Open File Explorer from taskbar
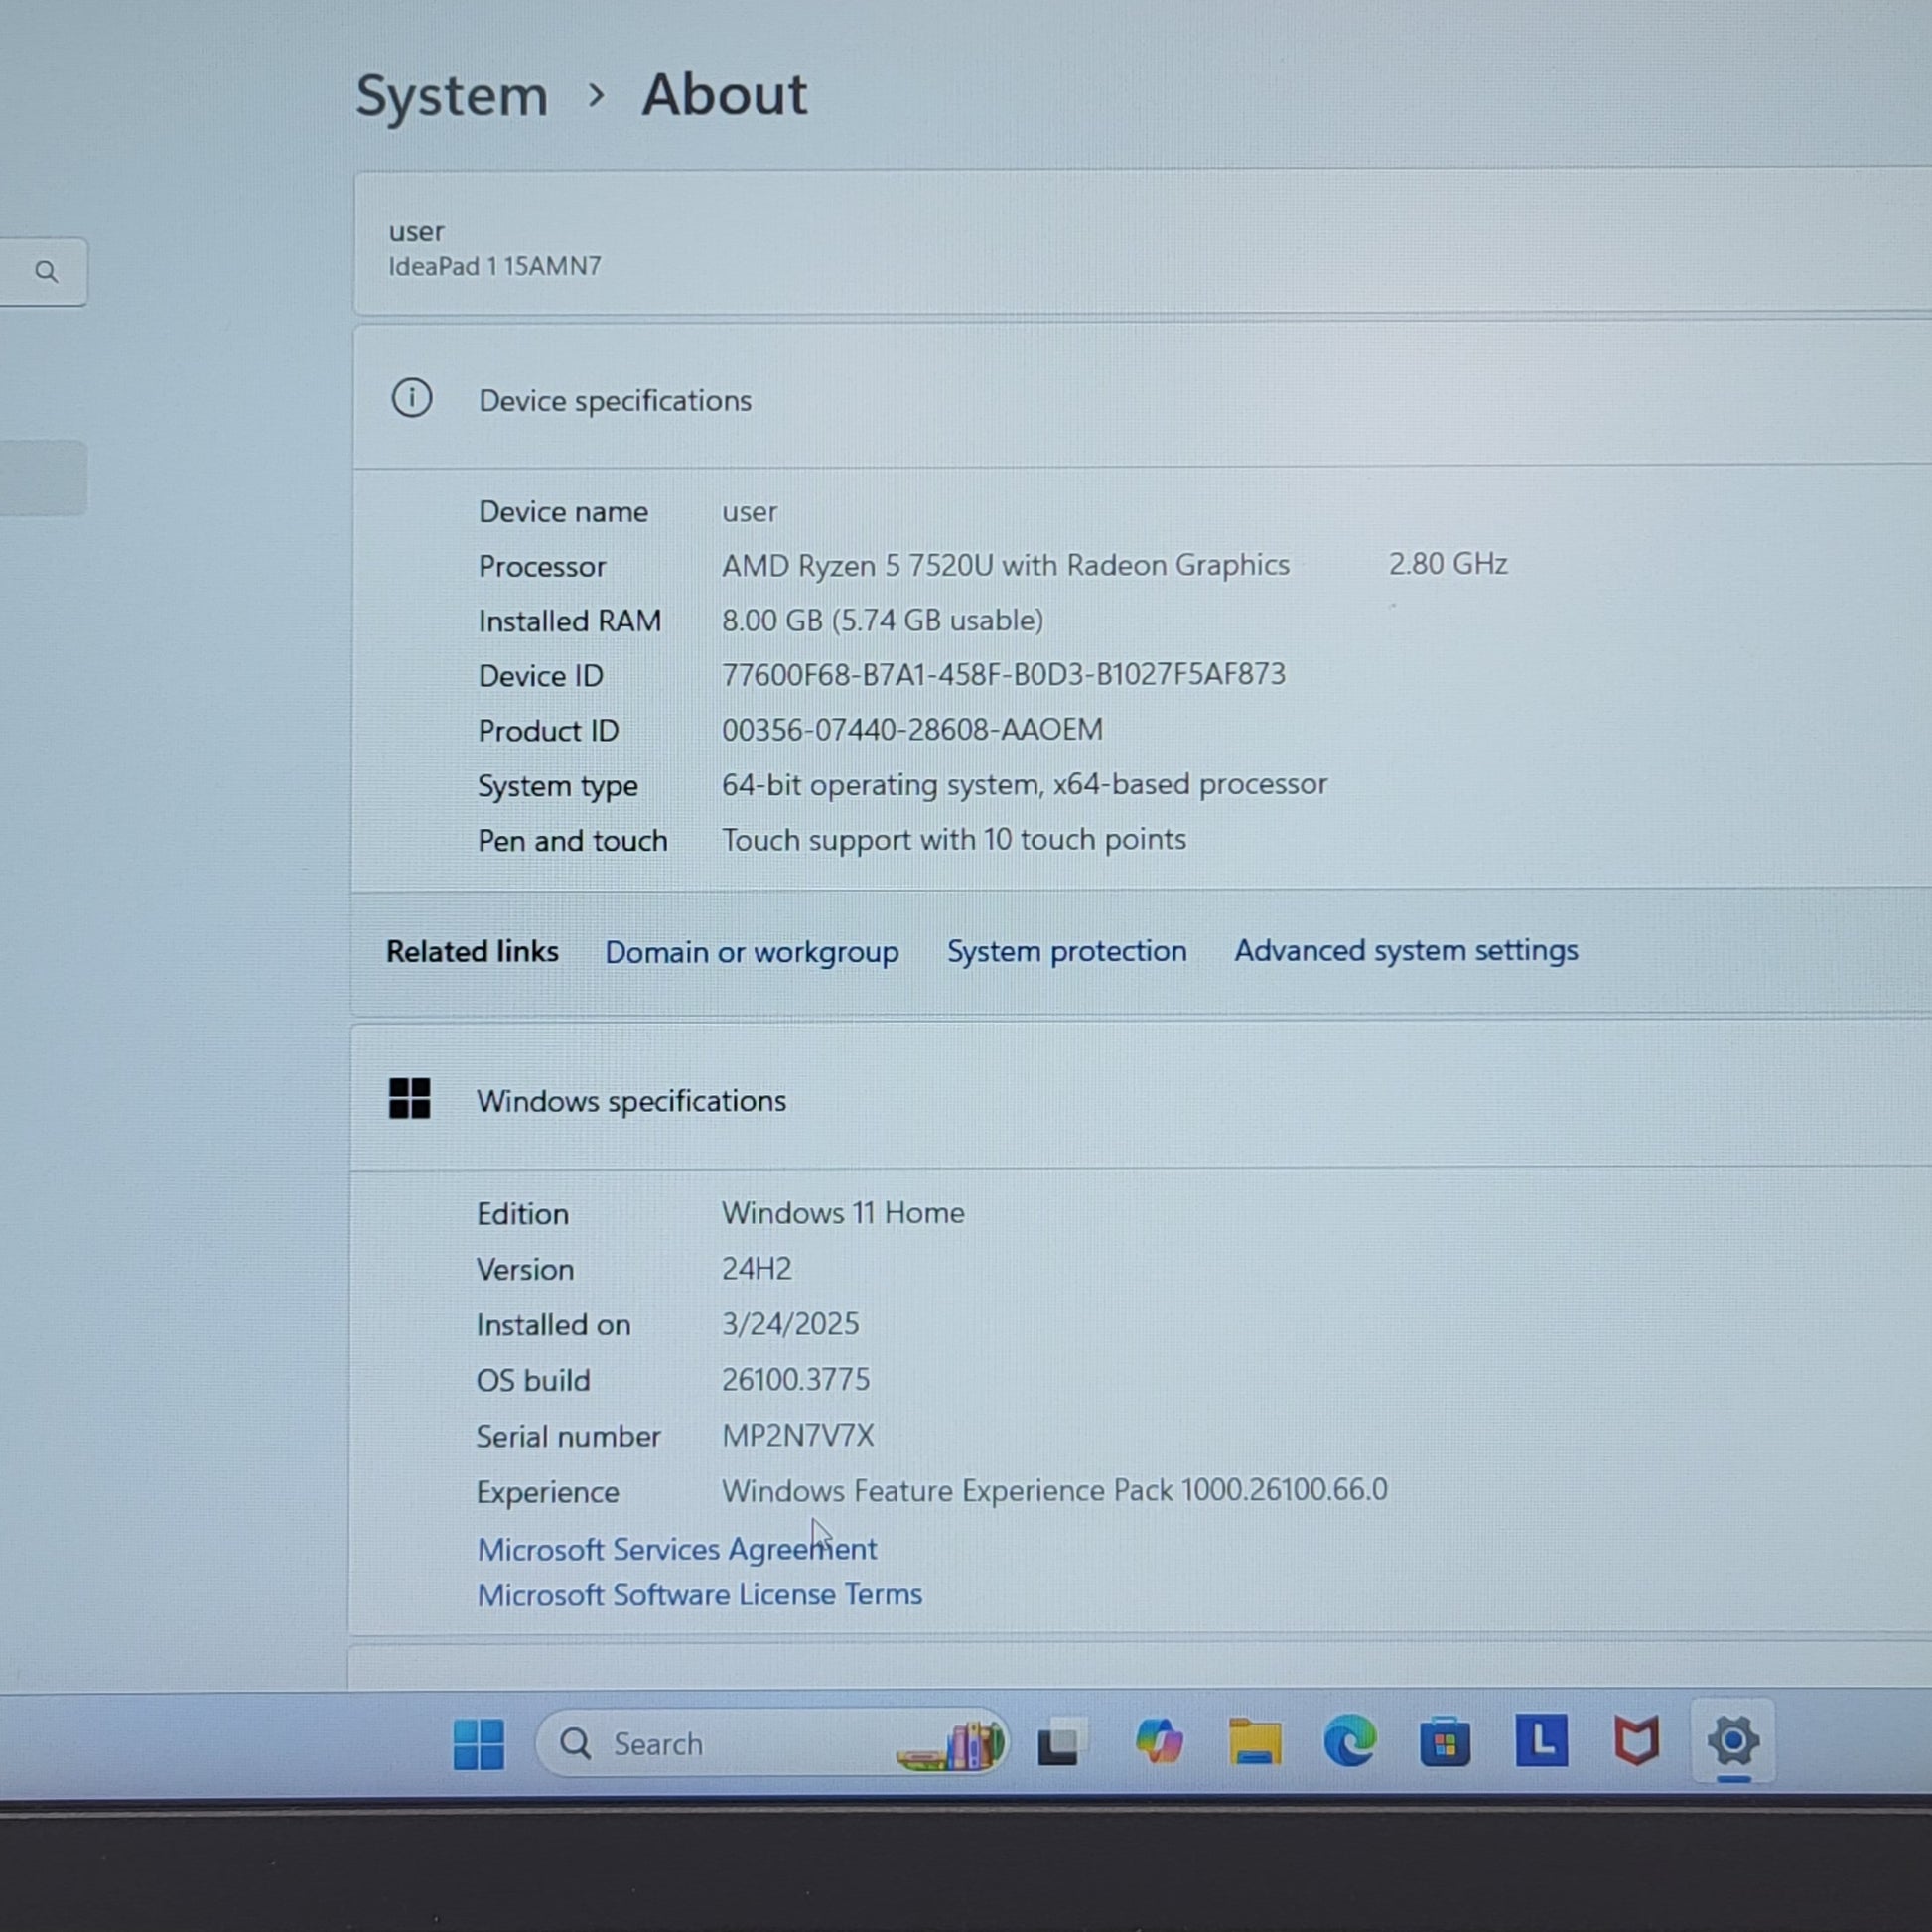Viewport: 1932px width, 1932px height. click(1254, 1742)
